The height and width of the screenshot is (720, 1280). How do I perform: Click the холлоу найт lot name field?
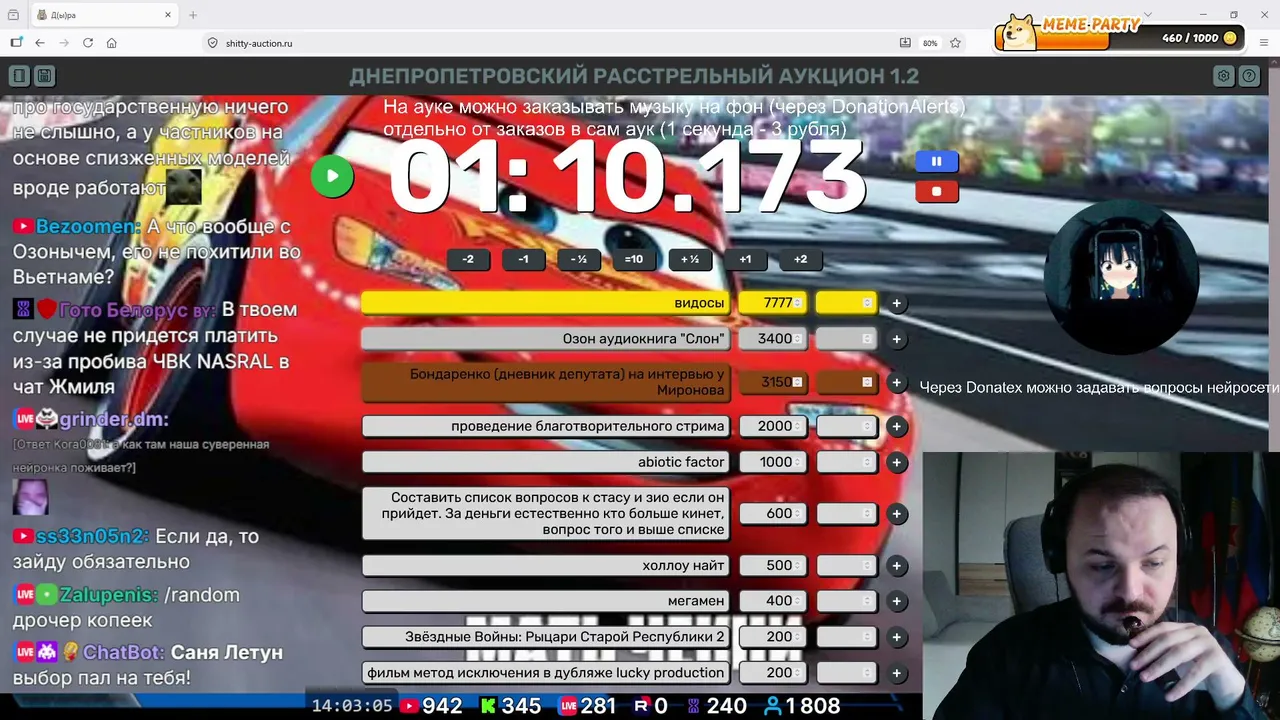546,566
